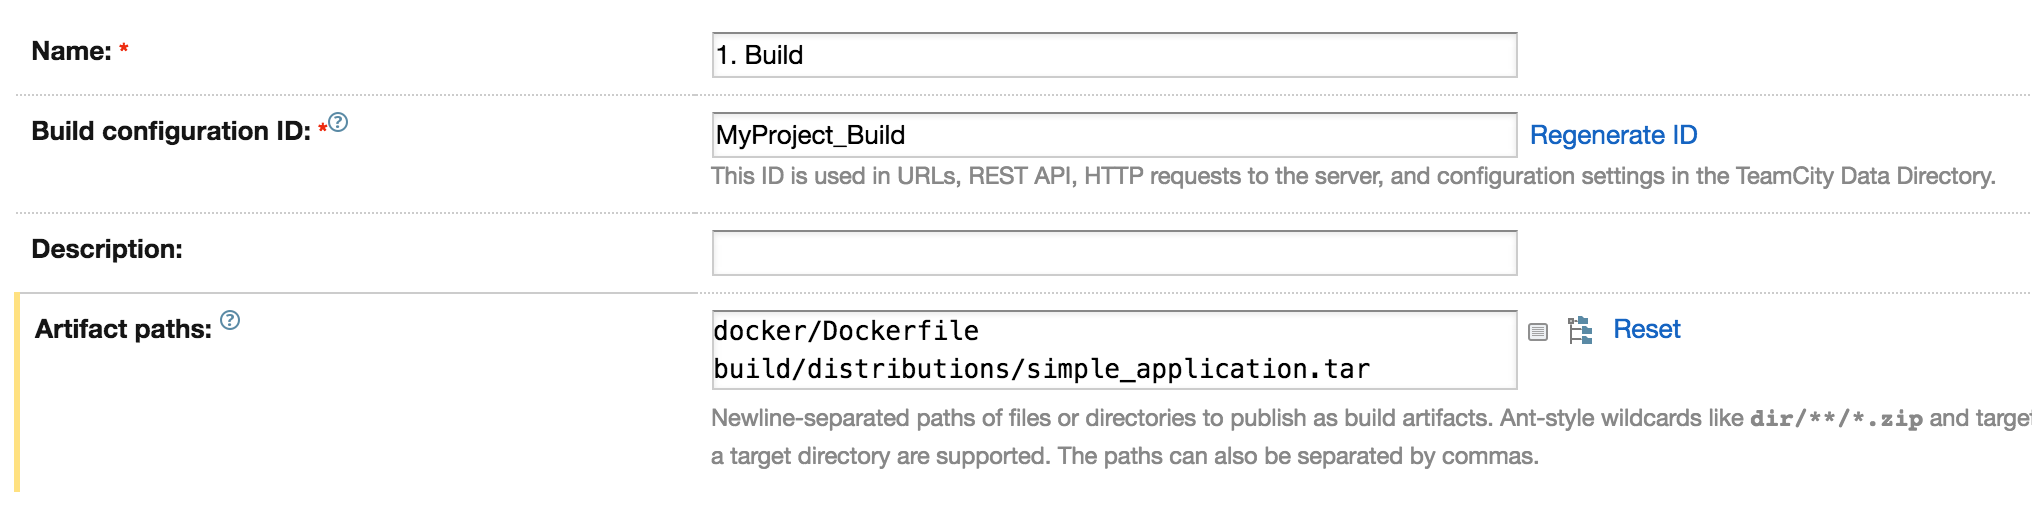Open help icon next to Build configuration ID
This screenshot has height=520, width=2032.
[338, 122]
